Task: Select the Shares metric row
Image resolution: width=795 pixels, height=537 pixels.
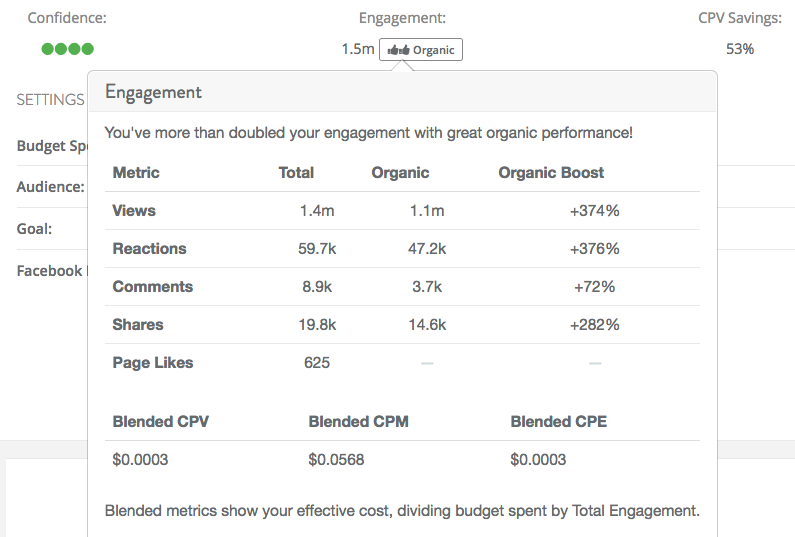Action: pyautogui.click(x=403, y=325)
